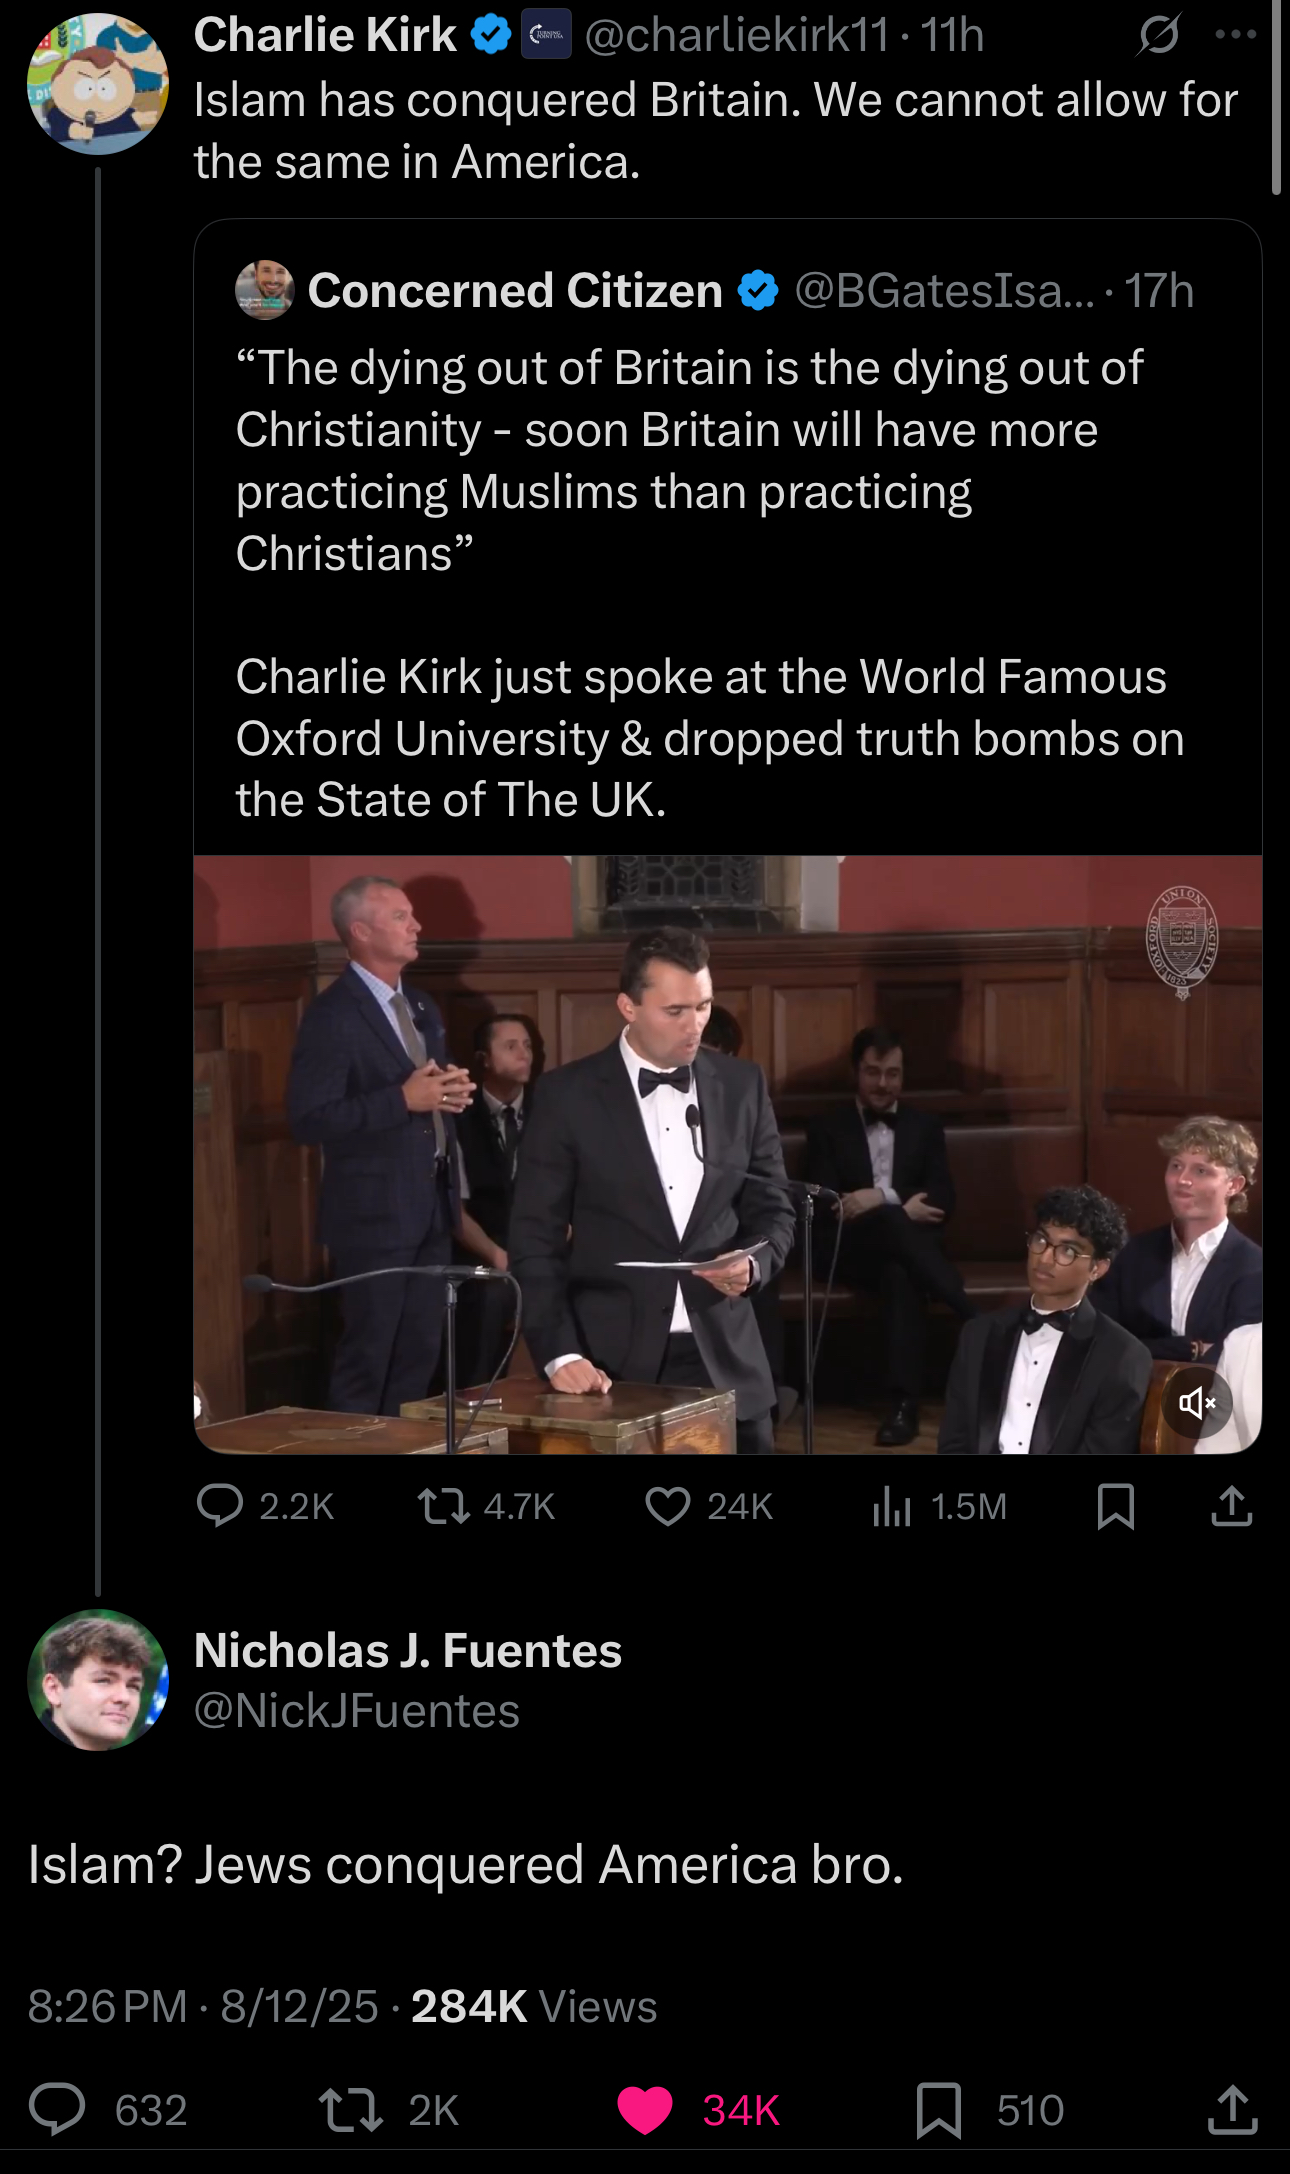
Task: Go to the @NickJFuentes handle link
Action: [x=357, y=1711]
